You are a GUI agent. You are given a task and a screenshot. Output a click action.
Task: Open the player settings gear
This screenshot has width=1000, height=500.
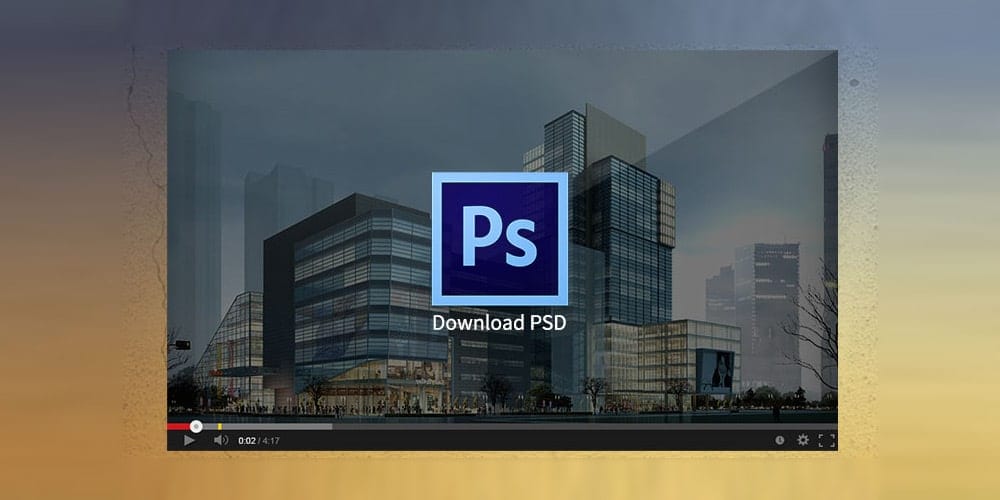coord(803,440)
